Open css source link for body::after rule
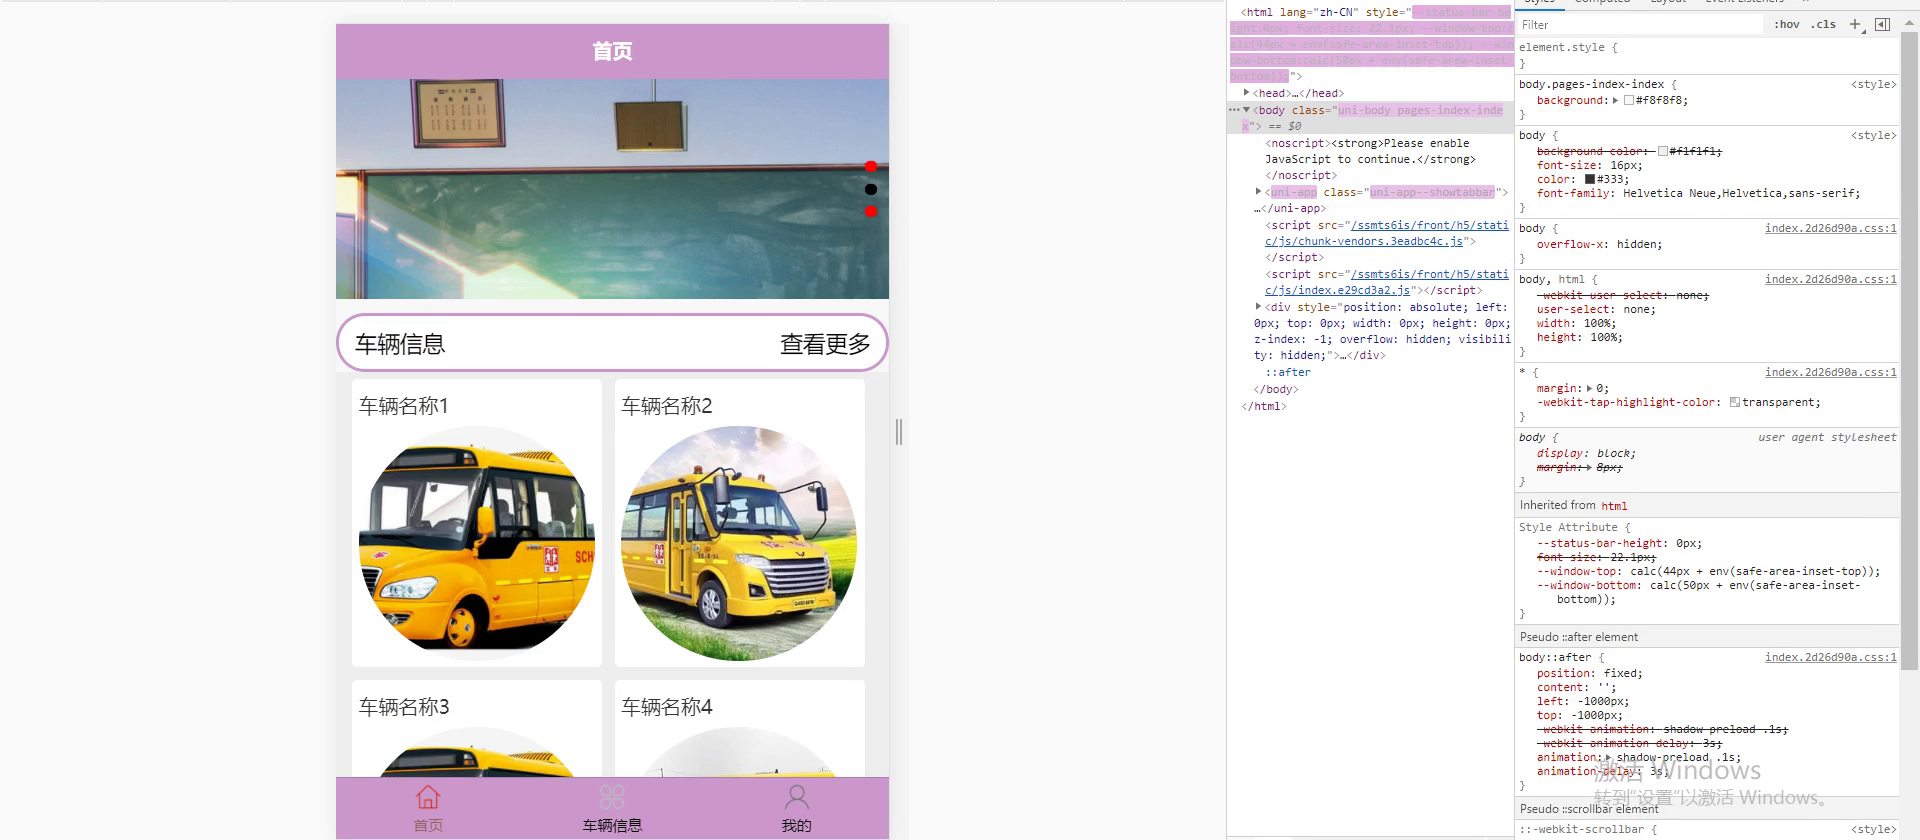 pyautogui.click(x=1831, y=657)
